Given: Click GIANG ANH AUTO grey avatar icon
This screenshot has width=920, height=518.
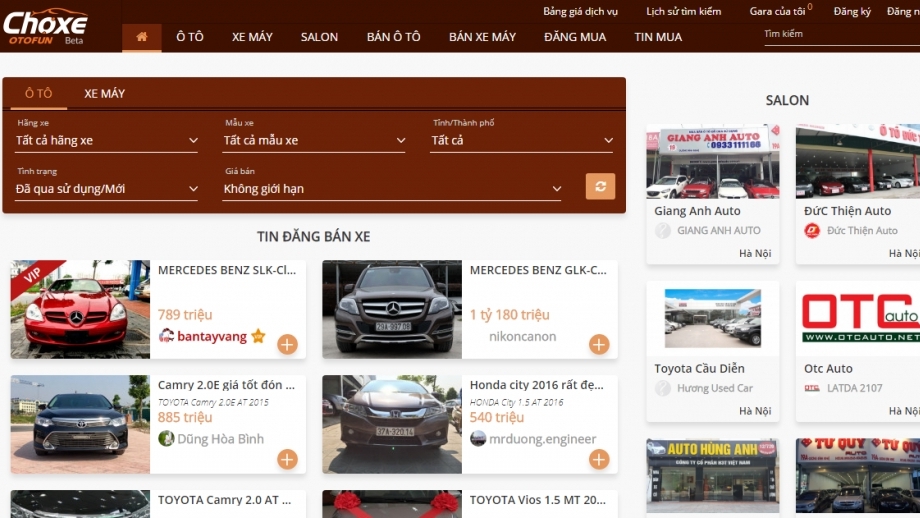Looking at the screenshot, I should tap(663, 231).
